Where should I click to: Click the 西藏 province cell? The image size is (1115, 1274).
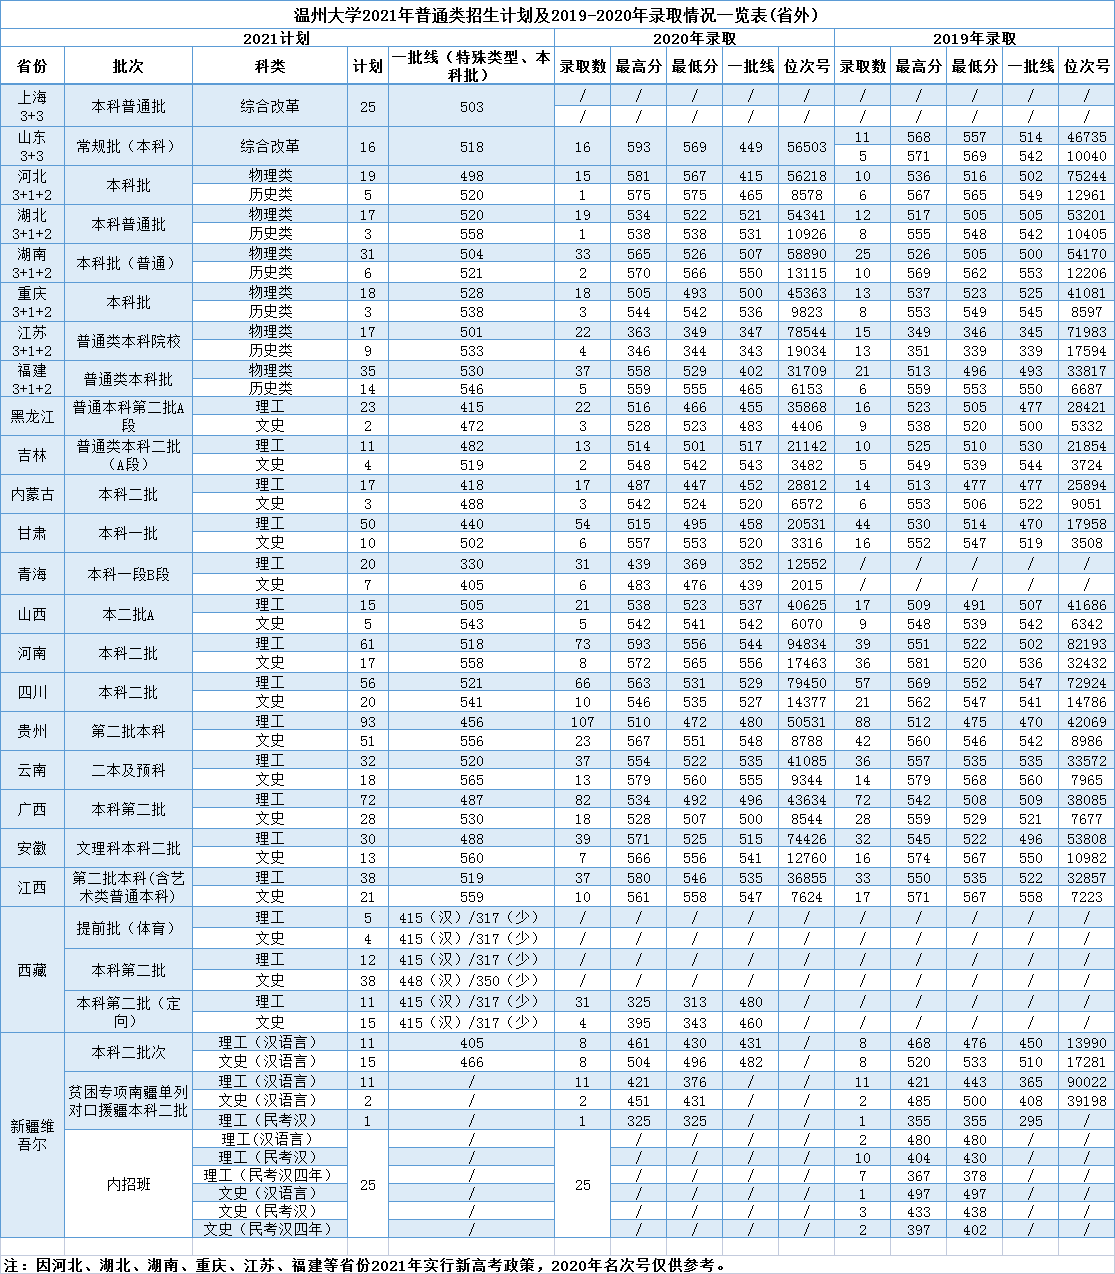click(x=32, y=970)
